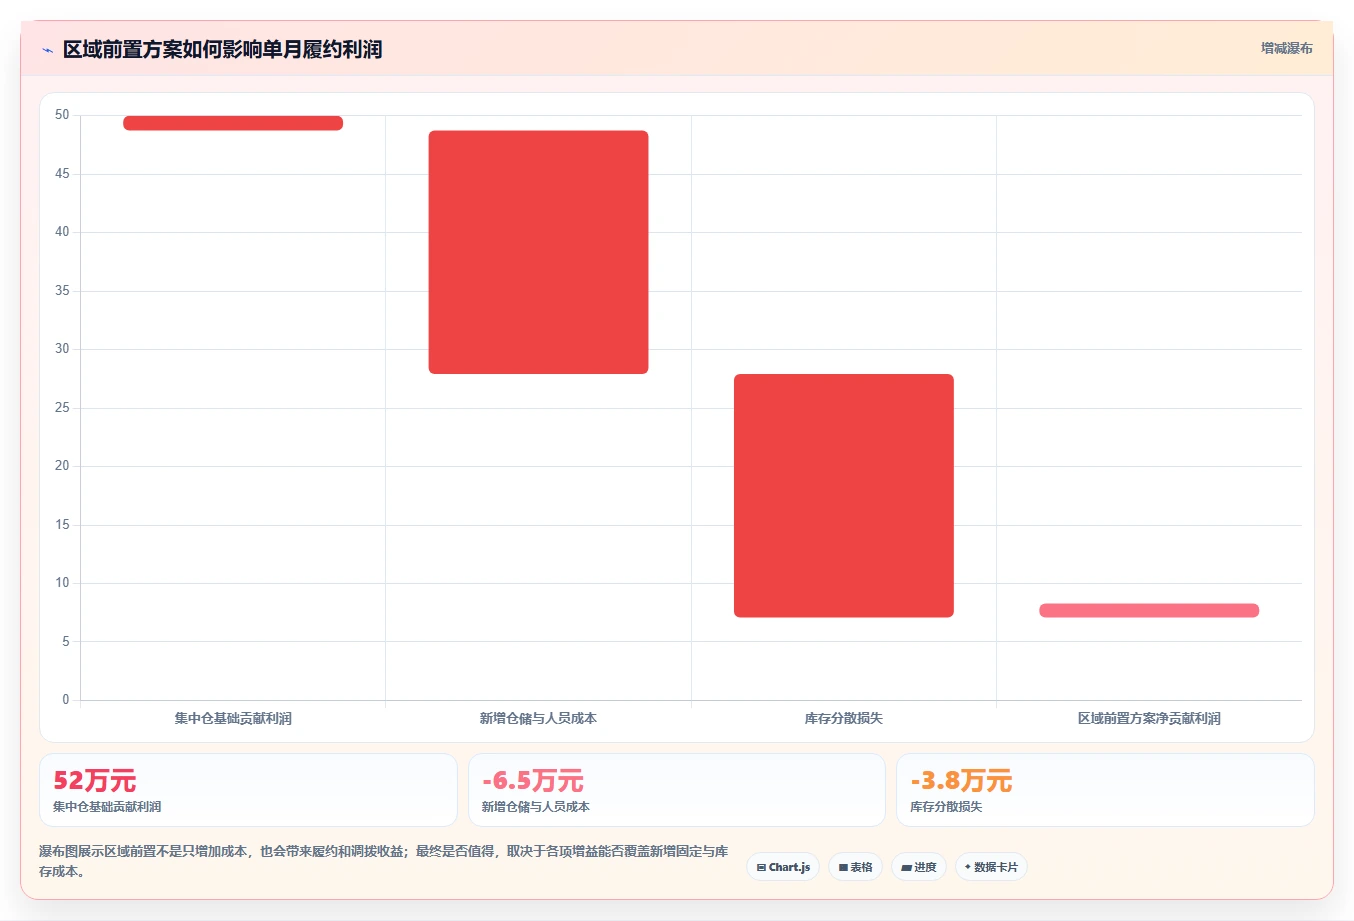This screenshot has height=921, width=1354.
Task: Click x-axis label 库存分散损失
Action: pyautogui.click(x=844, y=718)
